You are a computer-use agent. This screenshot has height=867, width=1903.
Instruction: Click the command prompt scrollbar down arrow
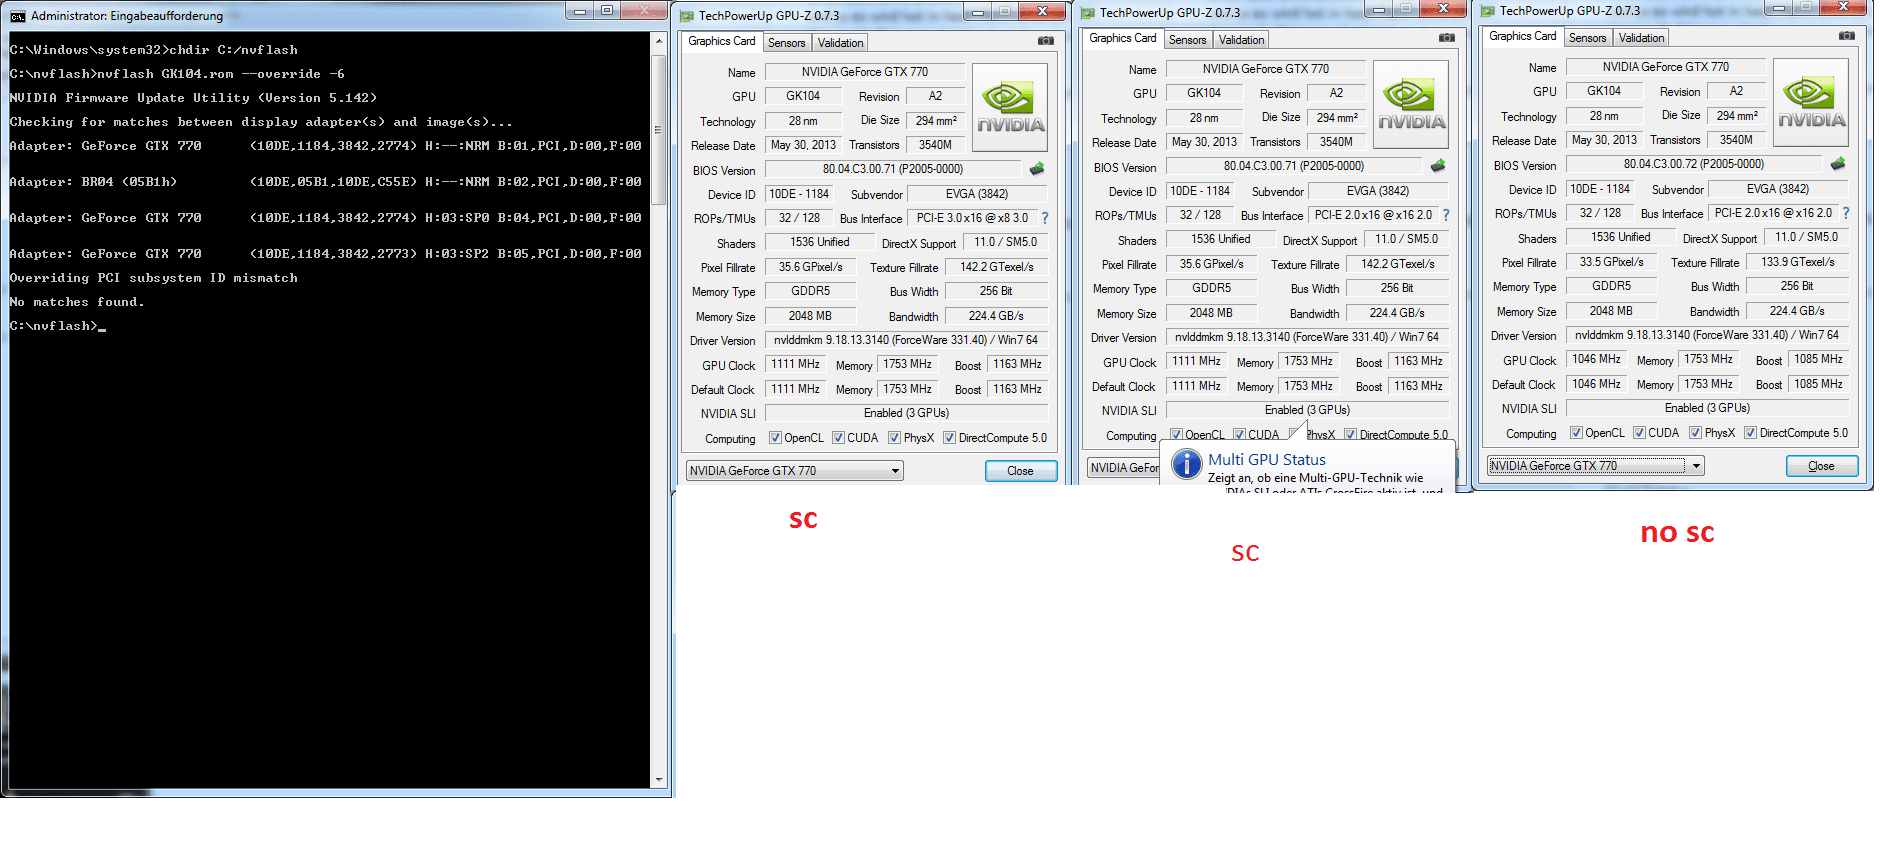658,779
